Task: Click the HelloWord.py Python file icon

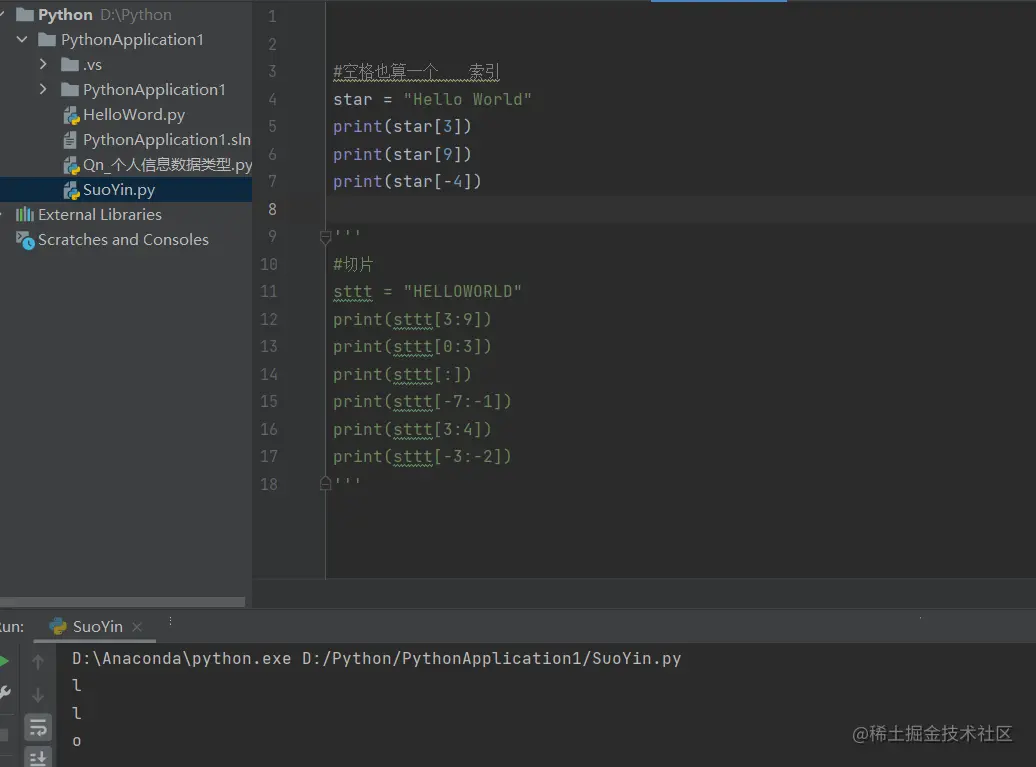Action: coord(71,116)
